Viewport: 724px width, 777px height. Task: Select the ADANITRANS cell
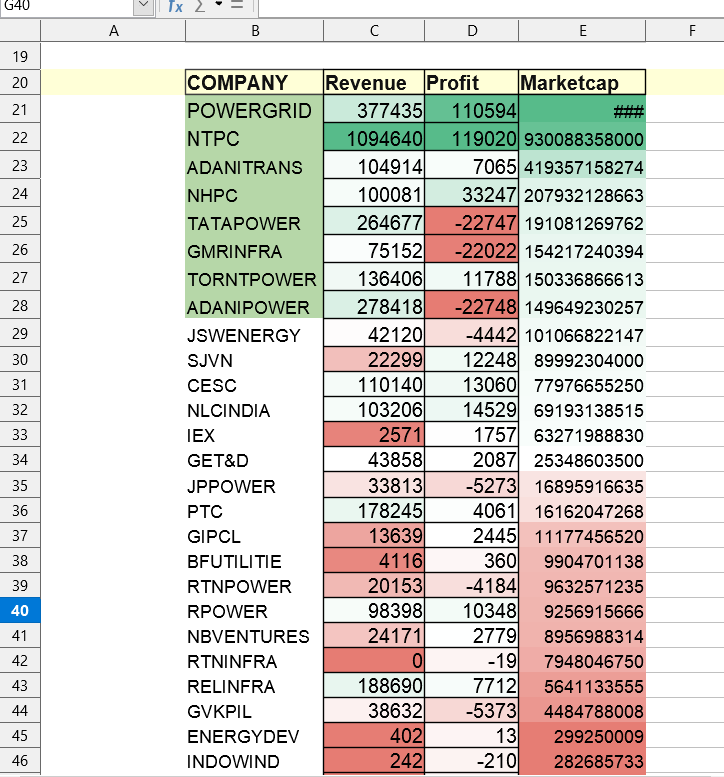click(x=254, y=166)
